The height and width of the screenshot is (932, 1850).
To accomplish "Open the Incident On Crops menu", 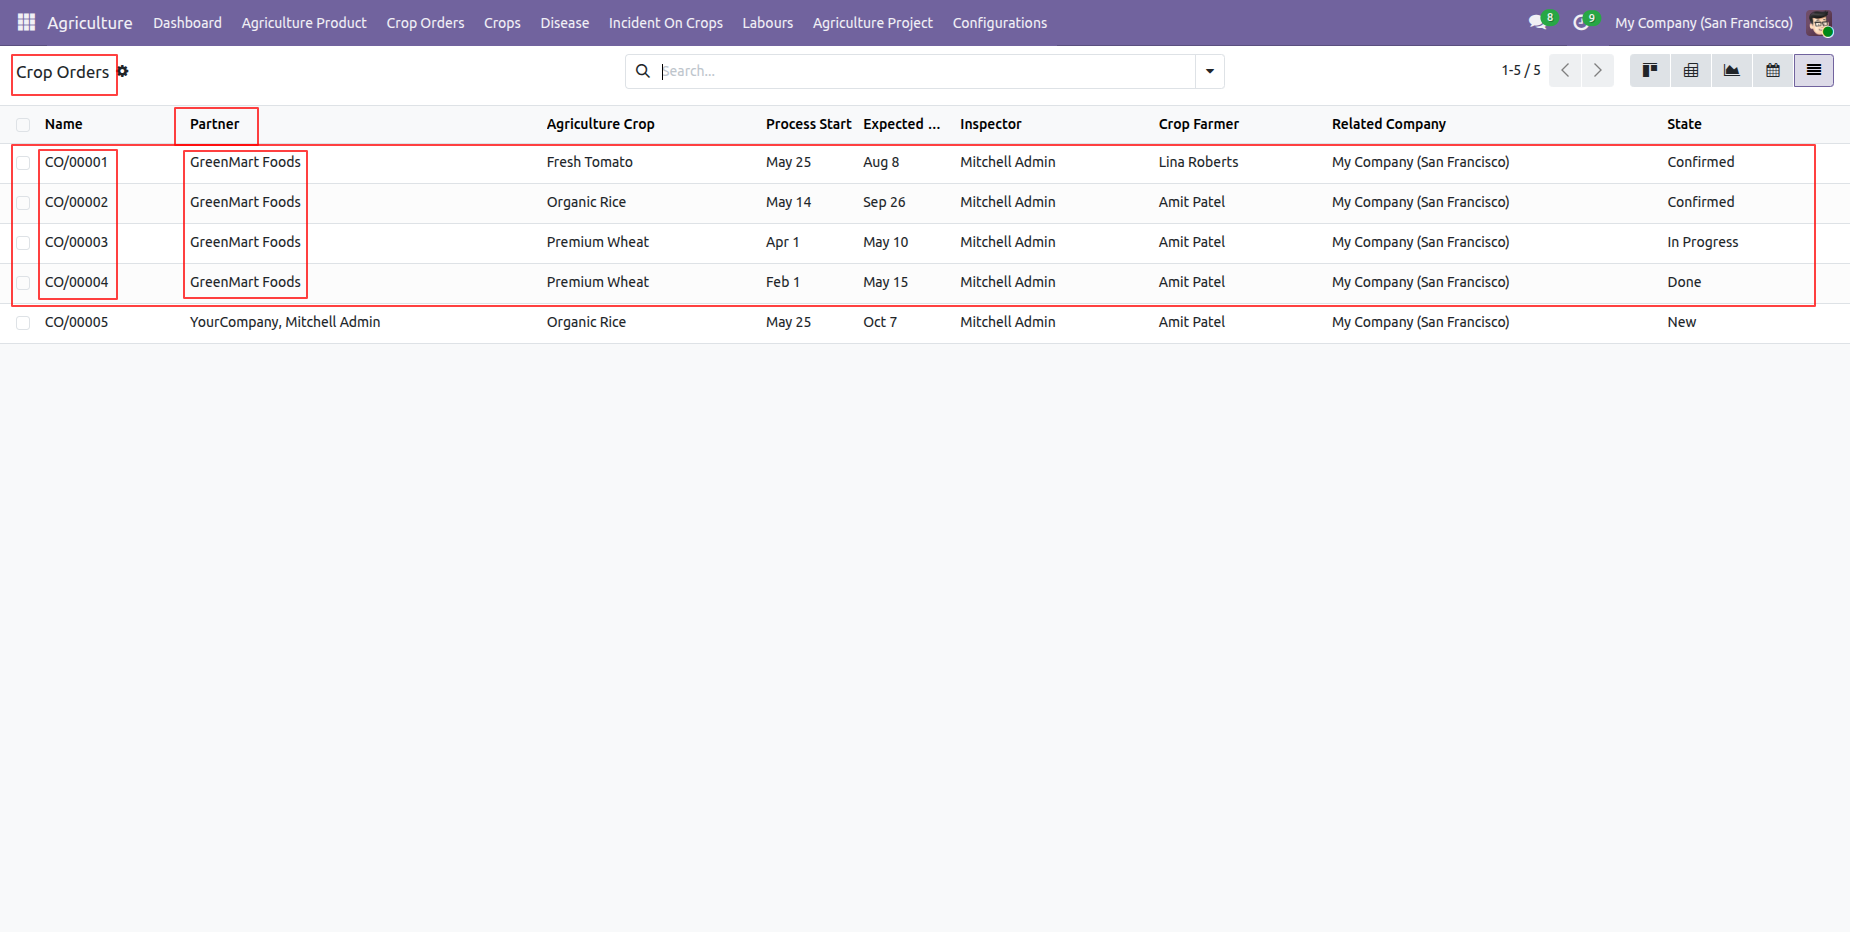I will point(666,23).
